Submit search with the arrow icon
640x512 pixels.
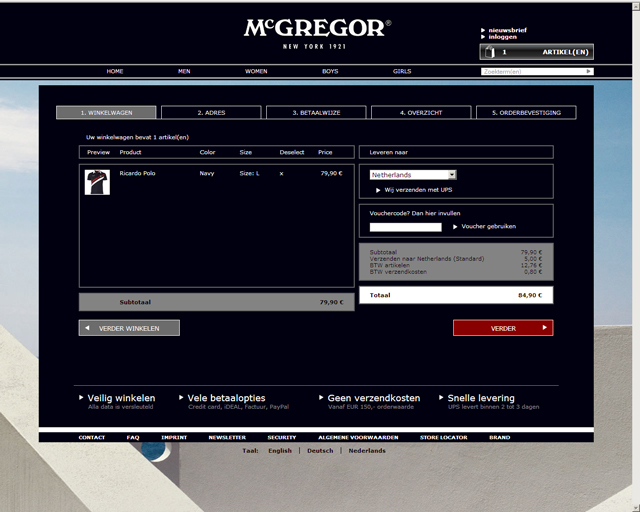(x=589, y=71)
